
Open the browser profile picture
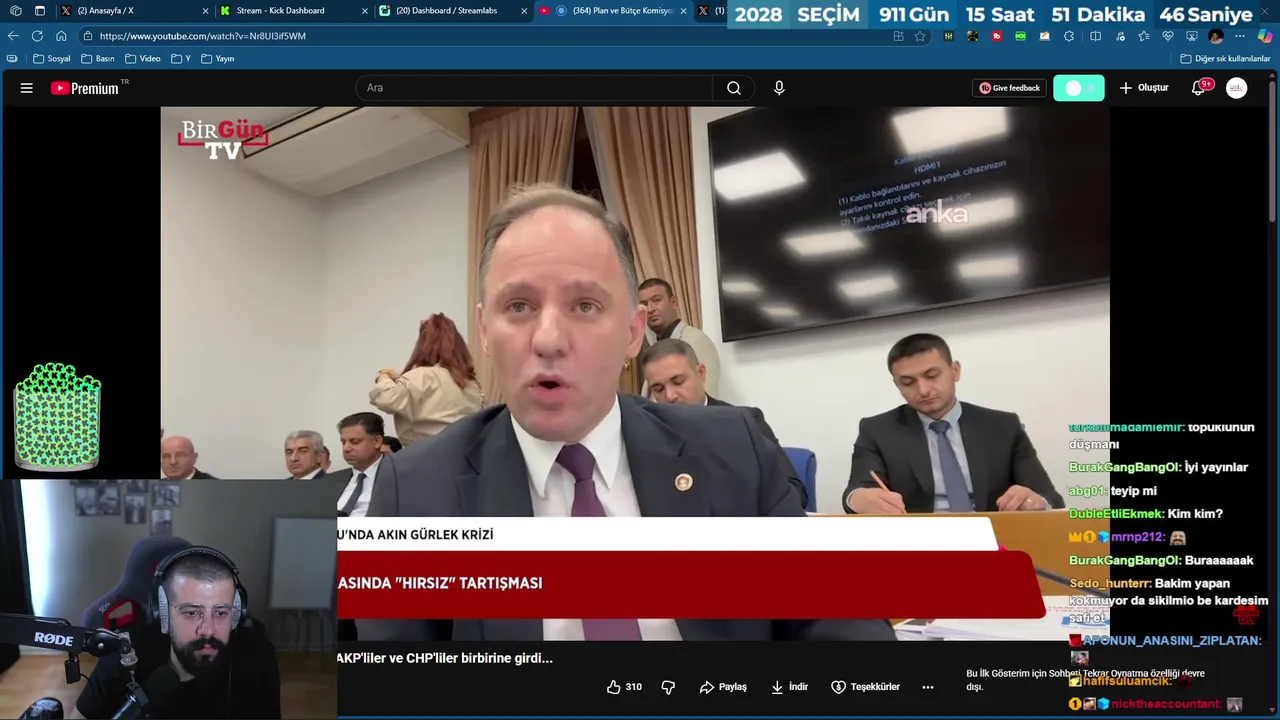tap(1216, 36)
